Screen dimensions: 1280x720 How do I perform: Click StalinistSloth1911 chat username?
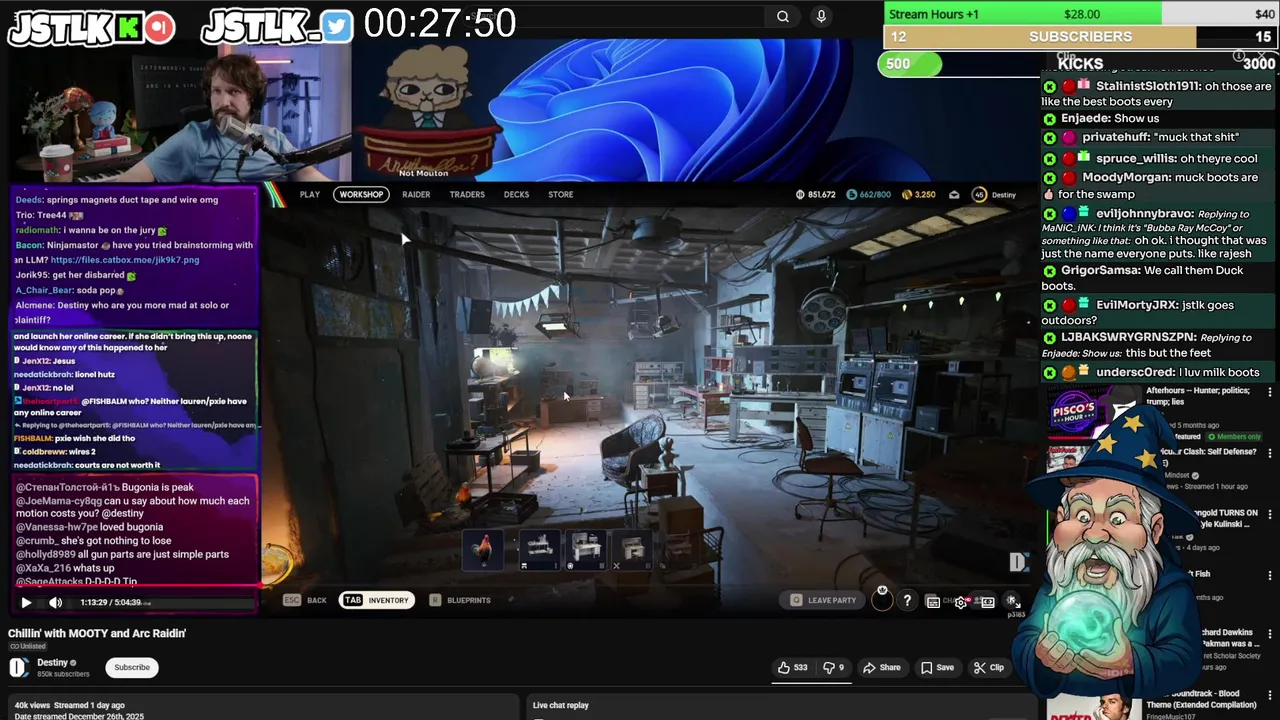1147,86
